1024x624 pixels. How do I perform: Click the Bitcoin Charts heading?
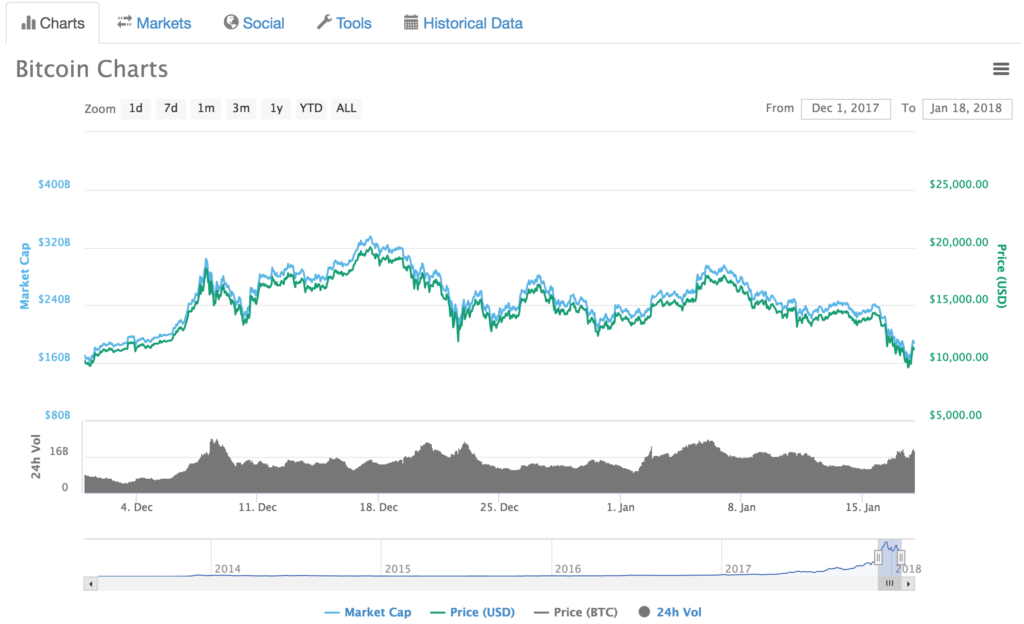(91, 69)
